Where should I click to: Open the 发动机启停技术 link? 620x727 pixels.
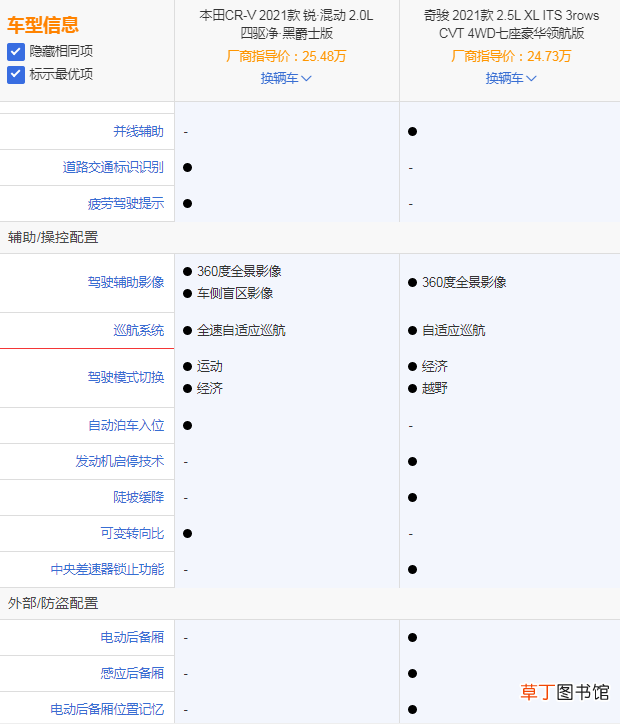point(120,461)
